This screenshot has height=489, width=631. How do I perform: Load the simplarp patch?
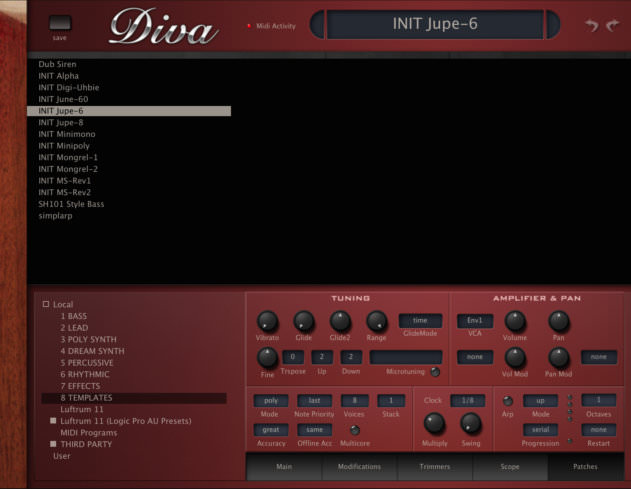coord(55,216)
